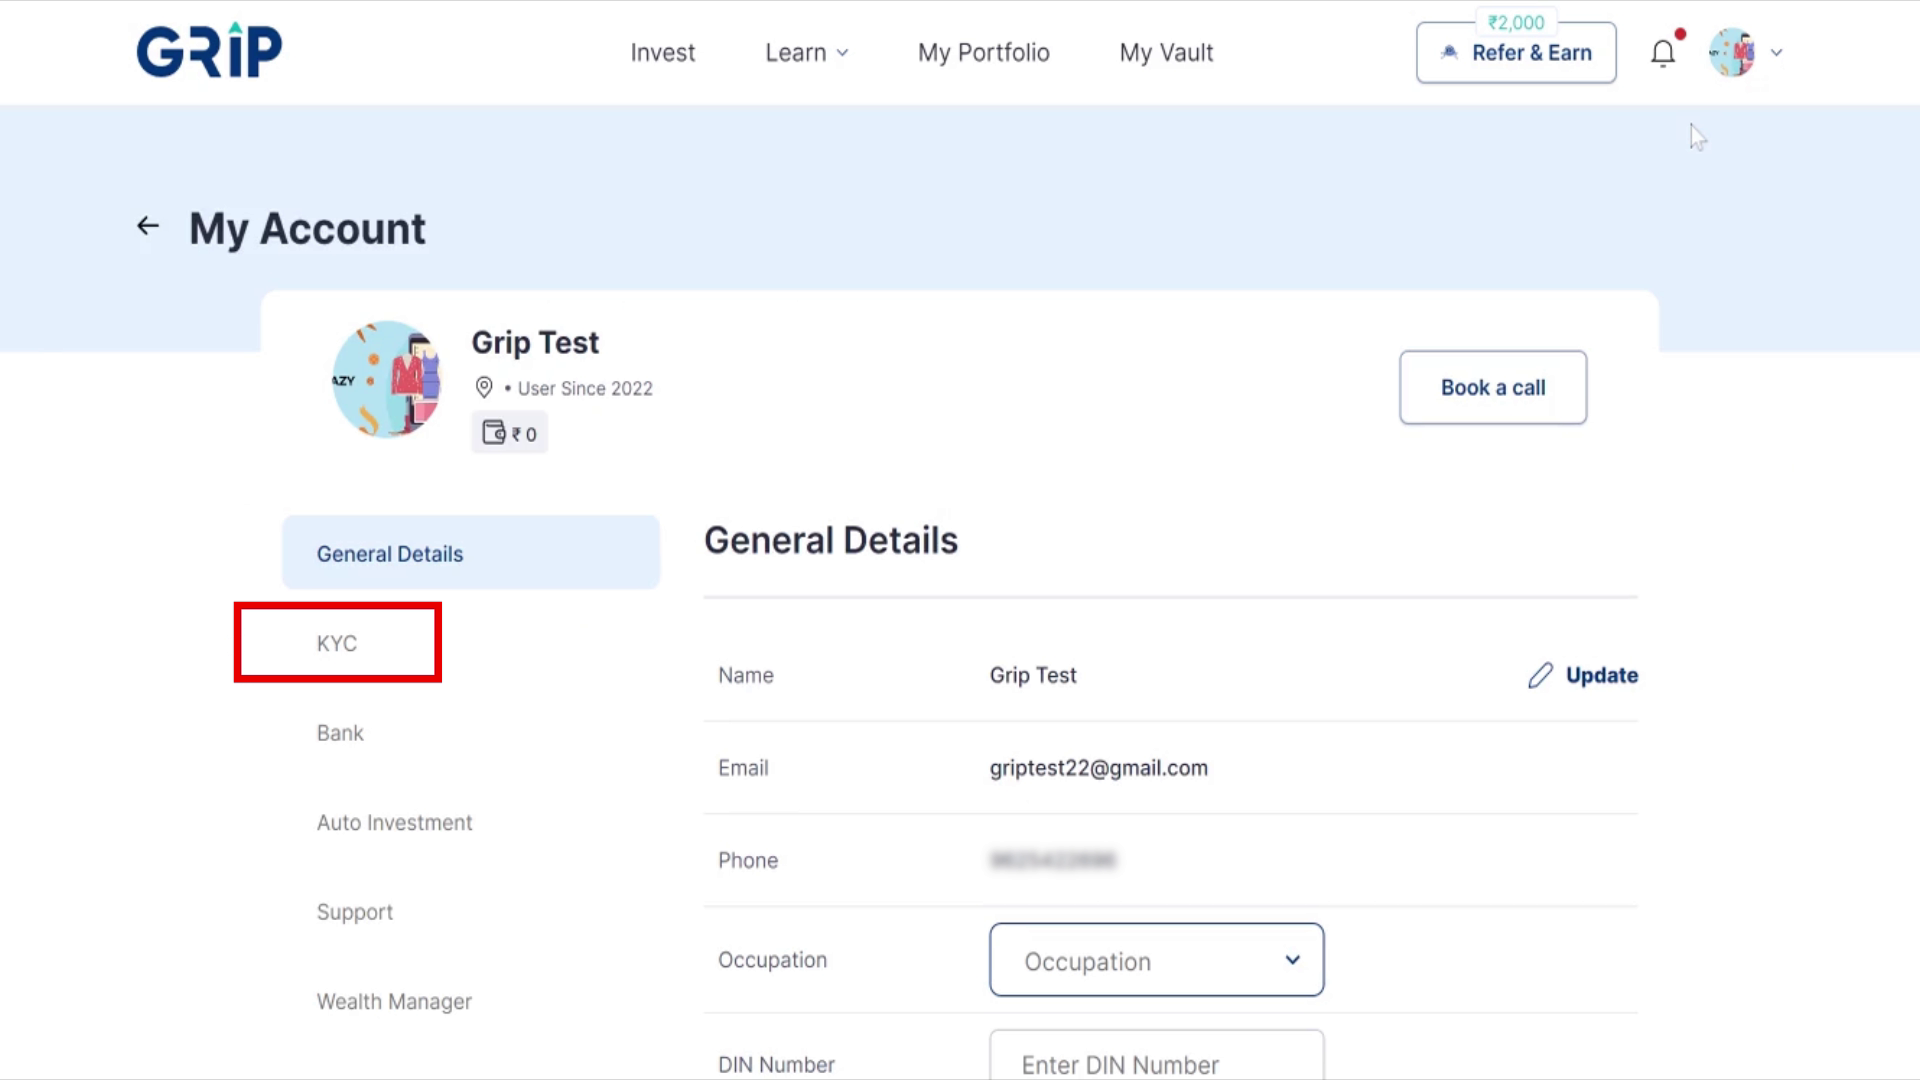Image resolution: width=1920 pixels, height=1080 pixels.
Task: Select the General Details tab
Action: pyautogui.click(x=471, y=553)
